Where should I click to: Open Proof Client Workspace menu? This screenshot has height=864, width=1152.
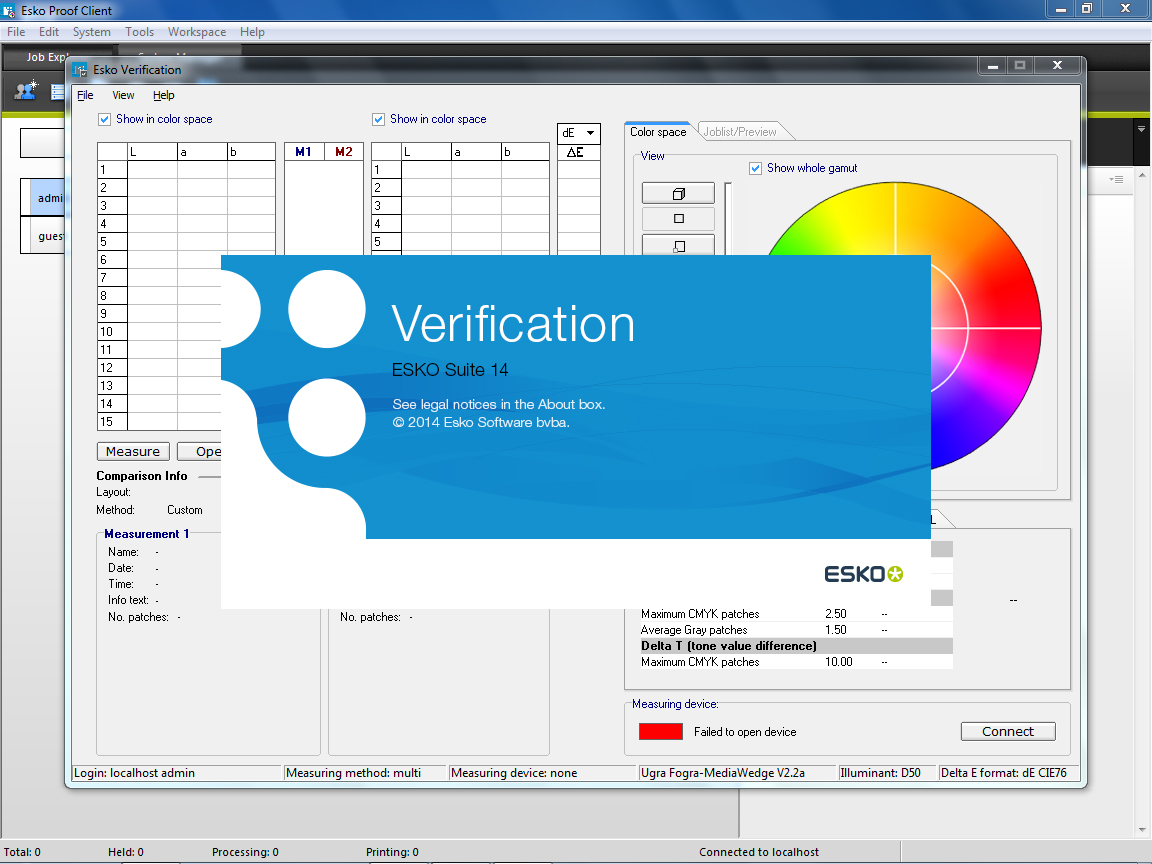[x=197, y=32]
